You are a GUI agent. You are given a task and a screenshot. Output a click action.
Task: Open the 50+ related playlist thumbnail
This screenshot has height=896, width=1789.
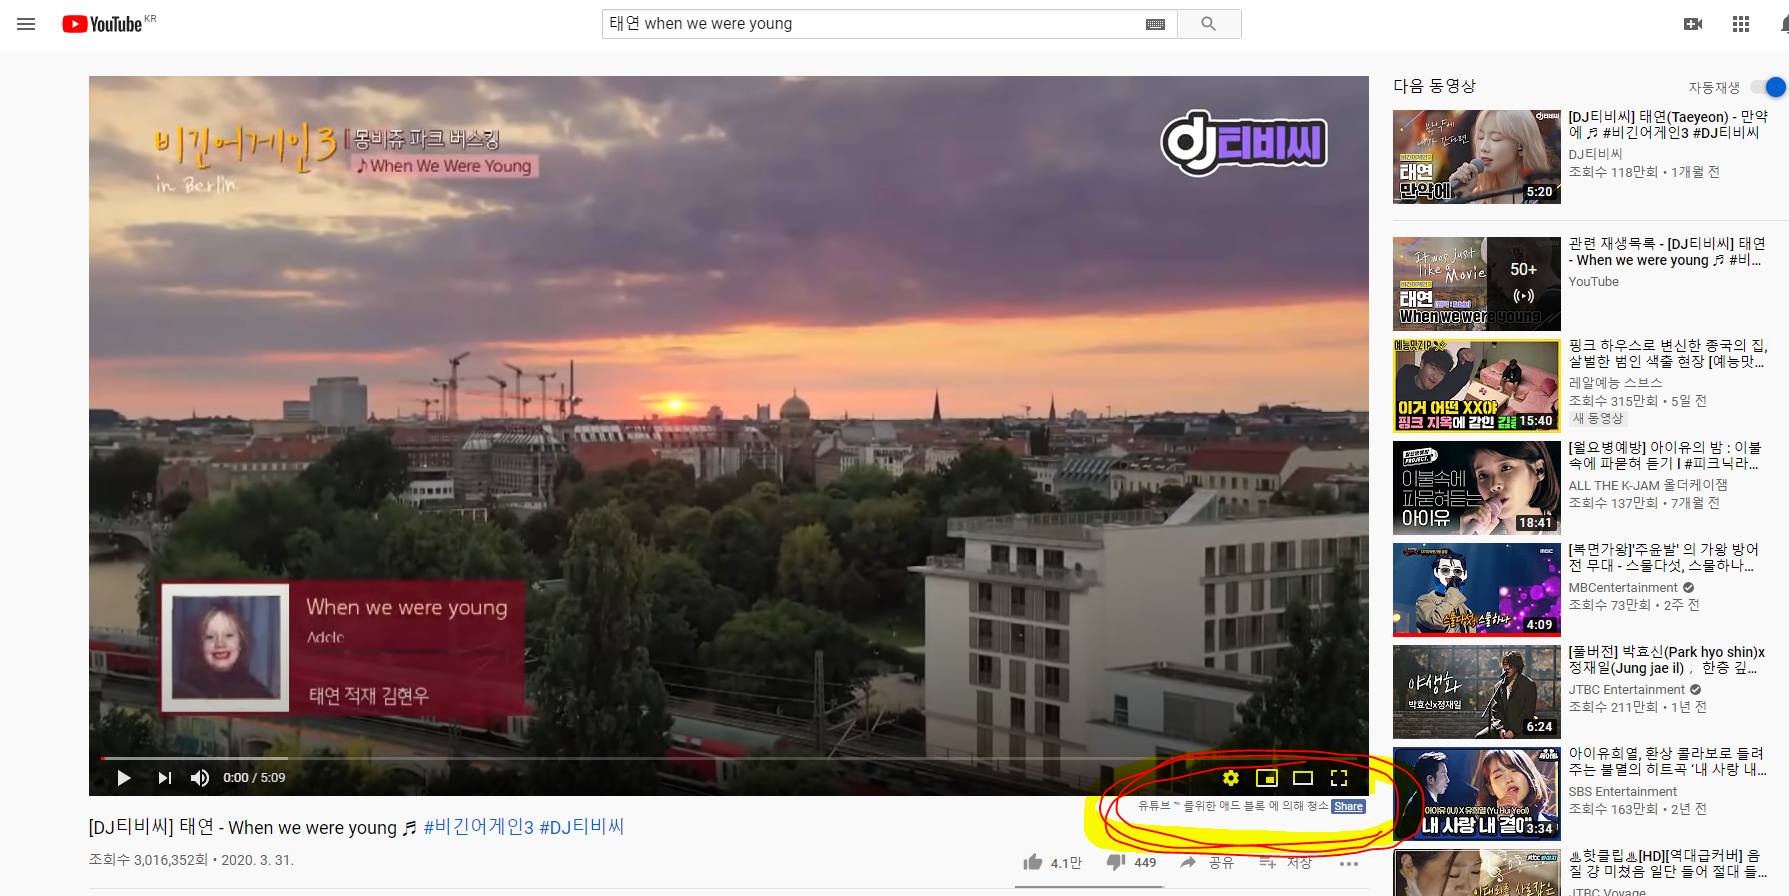pyautogui.click(x=1476, y=284)
